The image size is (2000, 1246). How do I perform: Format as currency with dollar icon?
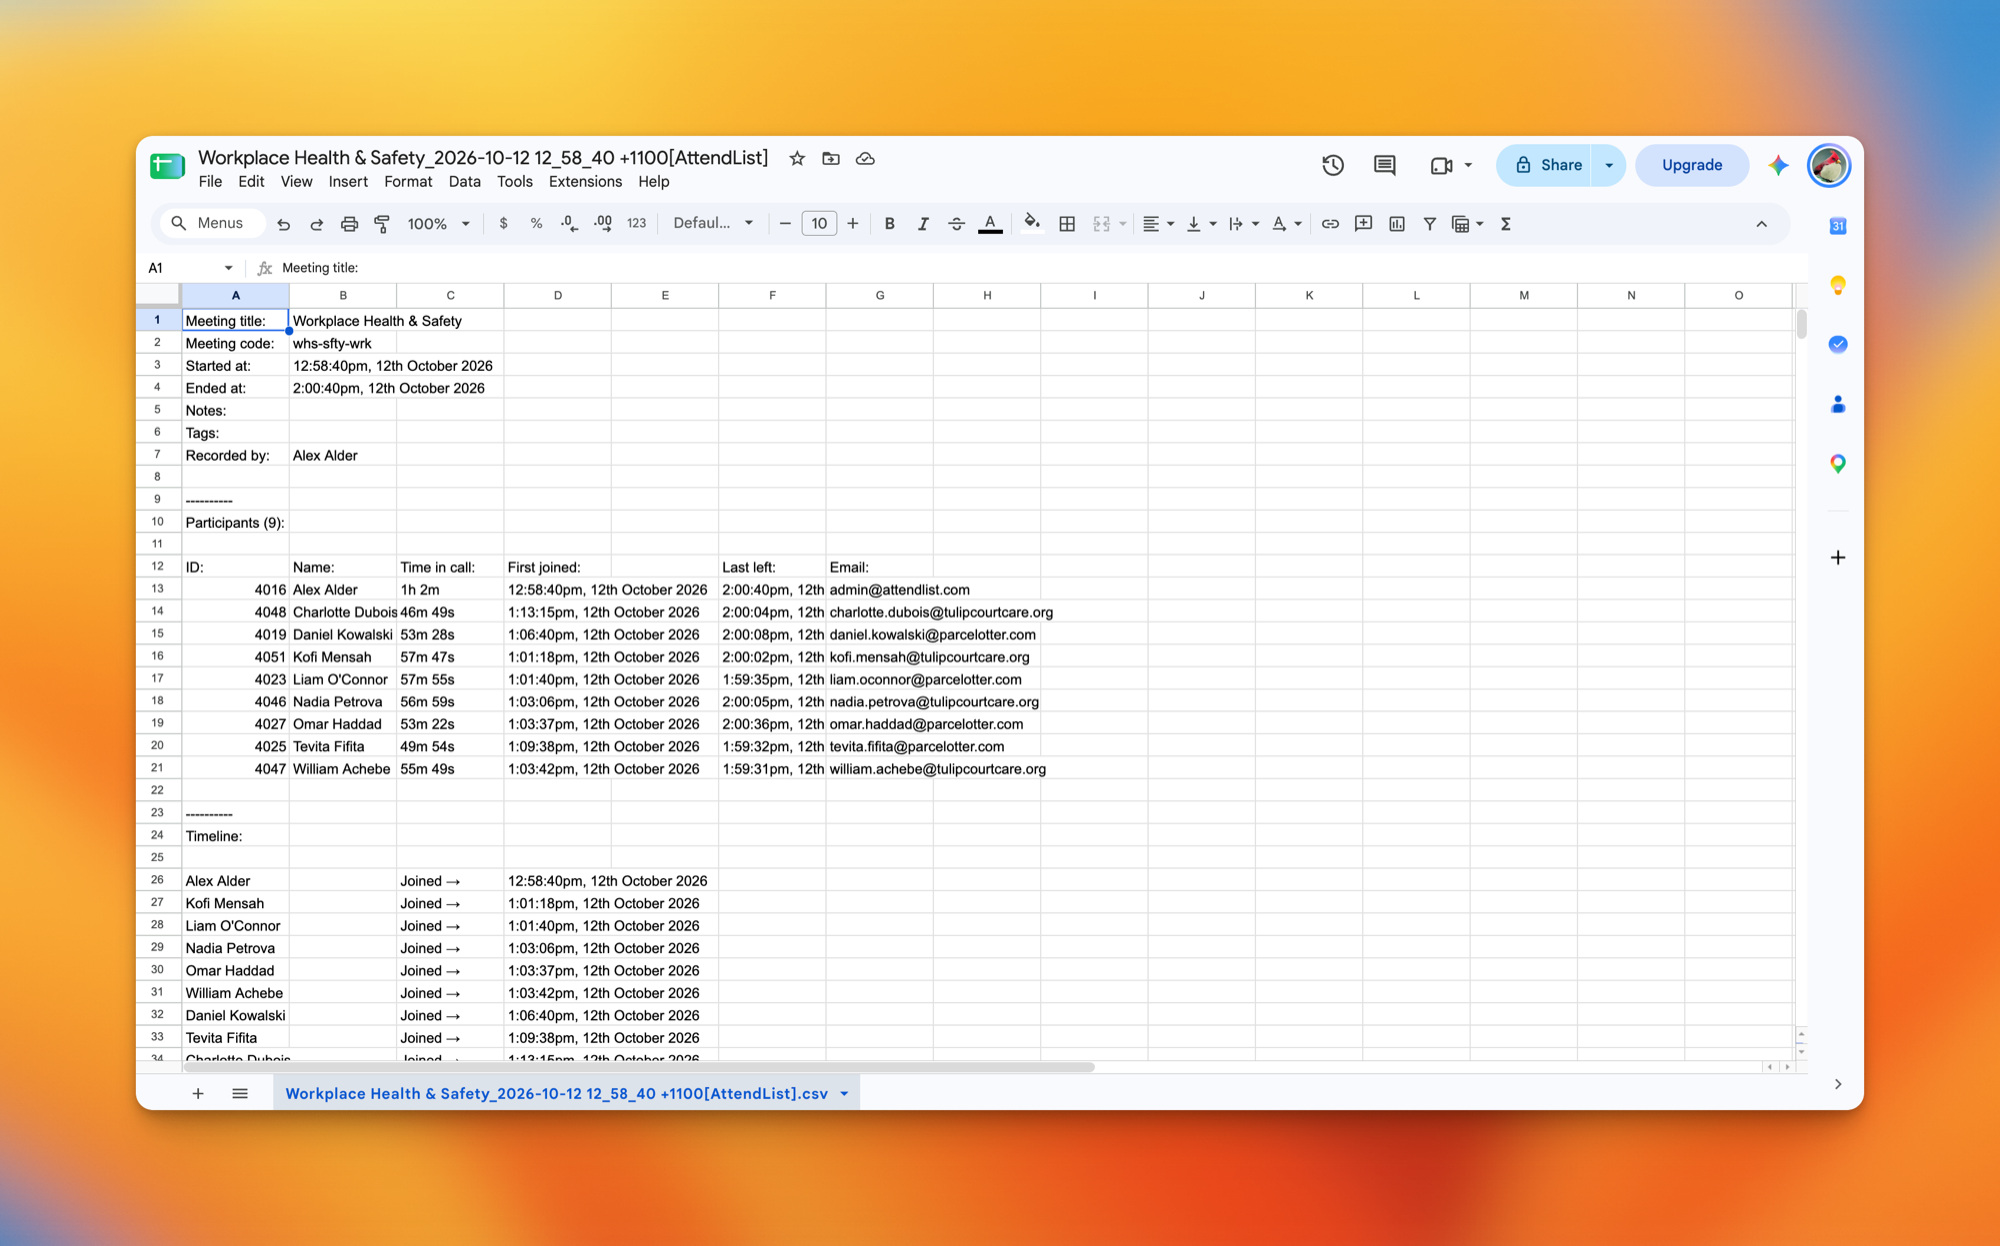pyautogui.click(x=503, y=224)
